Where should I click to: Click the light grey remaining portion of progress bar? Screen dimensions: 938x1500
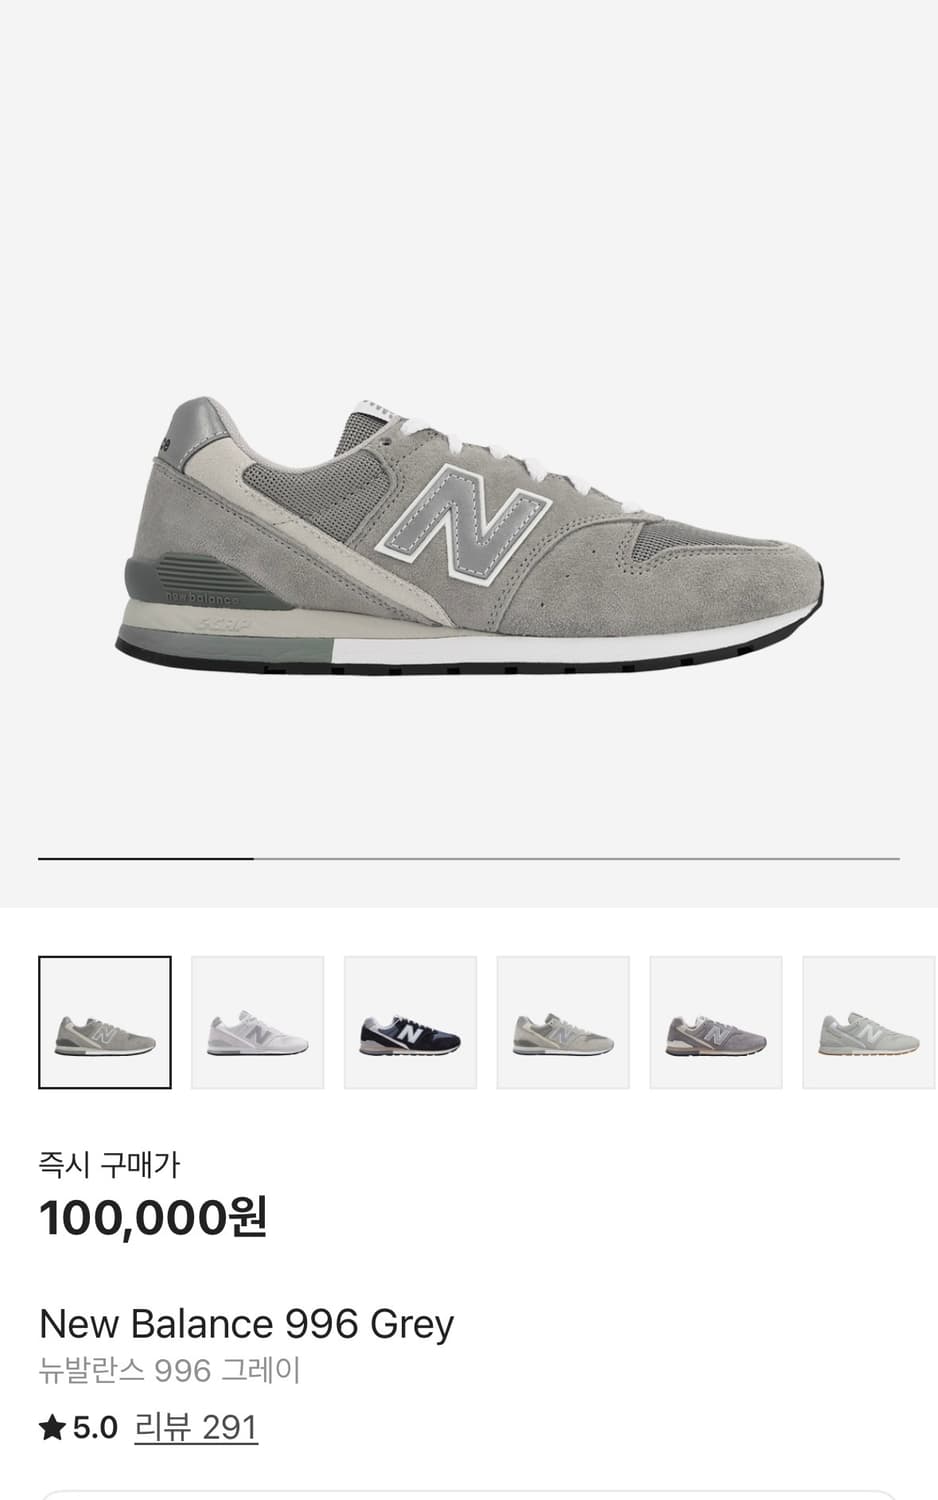pos(577,858)
